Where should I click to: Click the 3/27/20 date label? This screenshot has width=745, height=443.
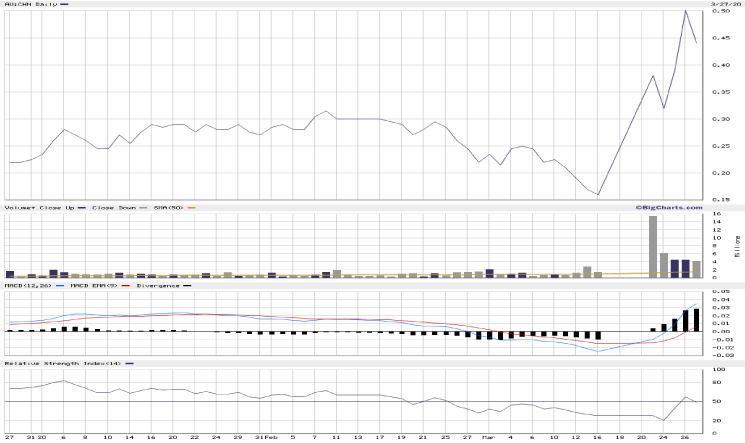coord(724,5)
